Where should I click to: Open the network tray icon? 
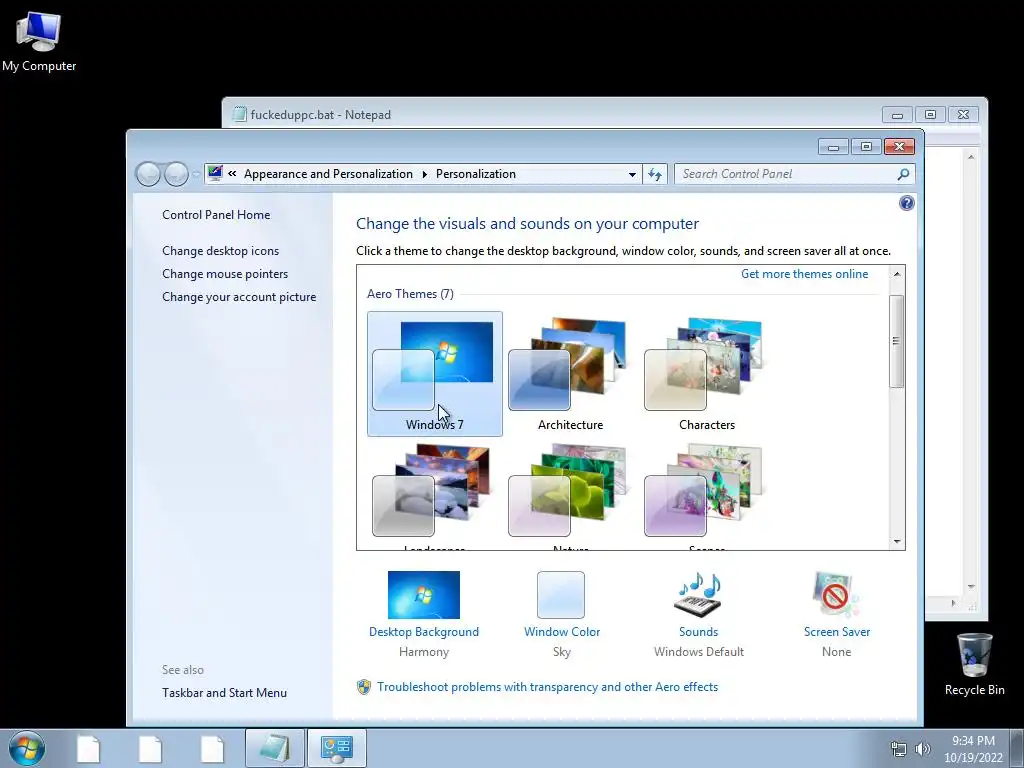coord(899,749)
